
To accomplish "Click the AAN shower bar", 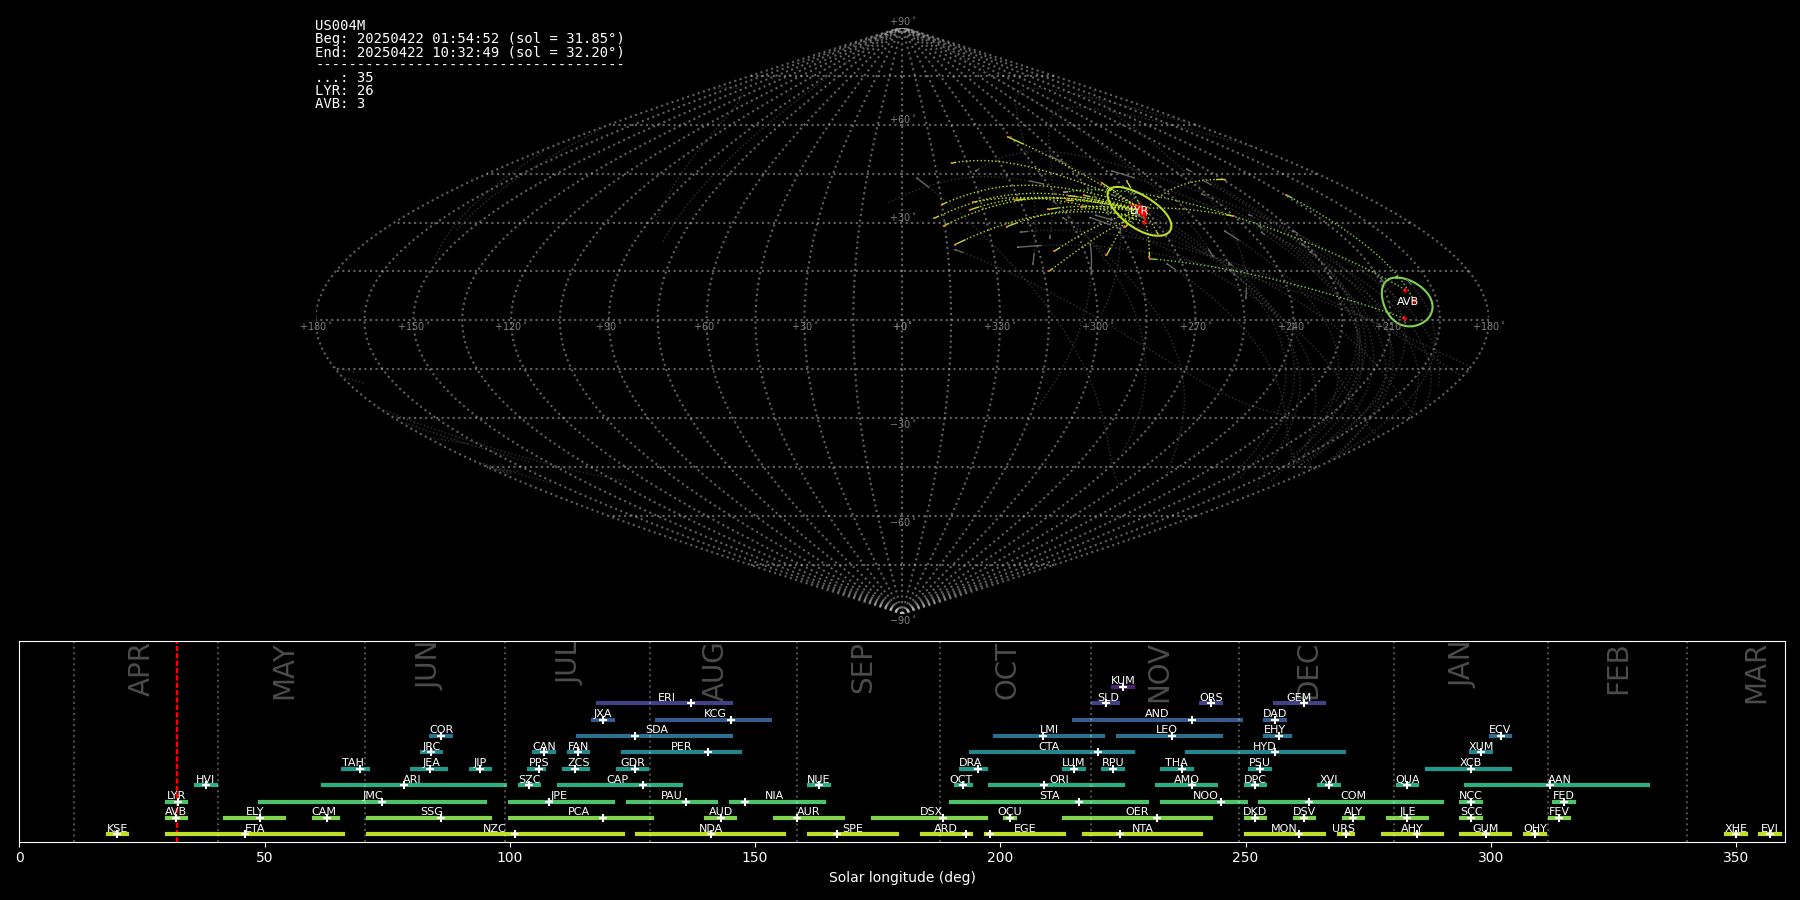I will (1557, 785).
